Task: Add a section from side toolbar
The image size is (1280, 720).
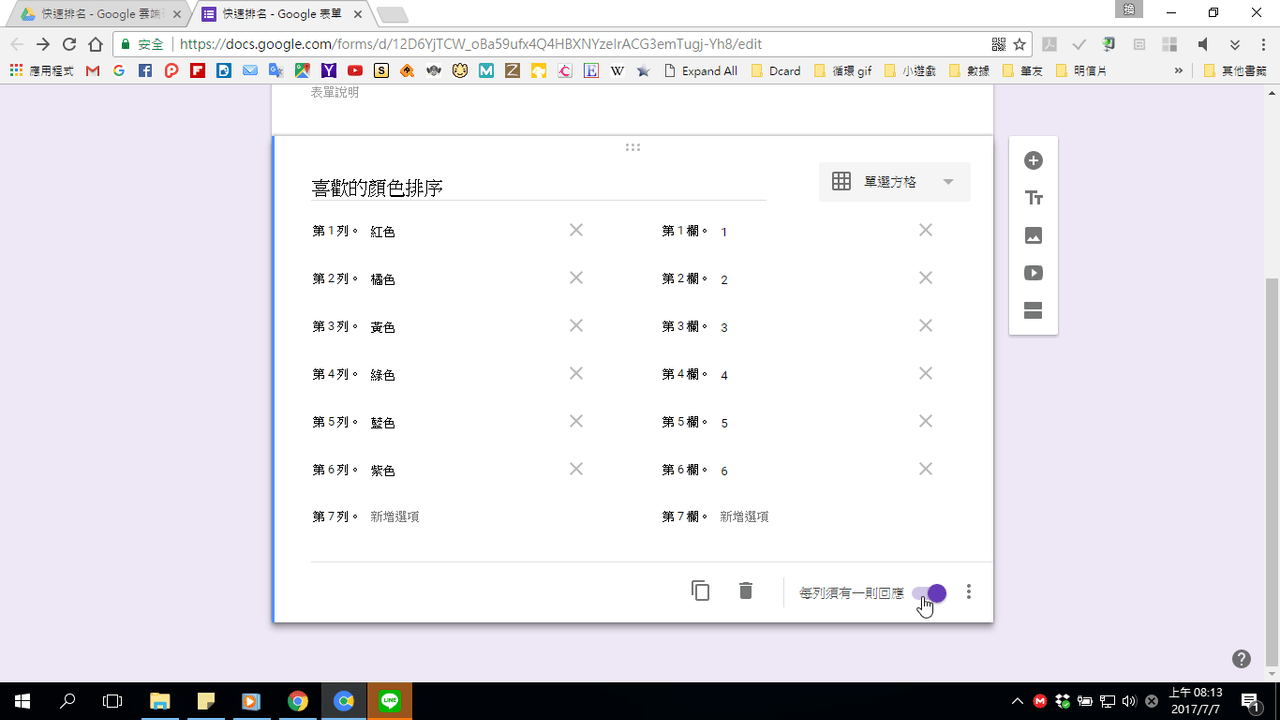Action: (x=1033, y=310)
